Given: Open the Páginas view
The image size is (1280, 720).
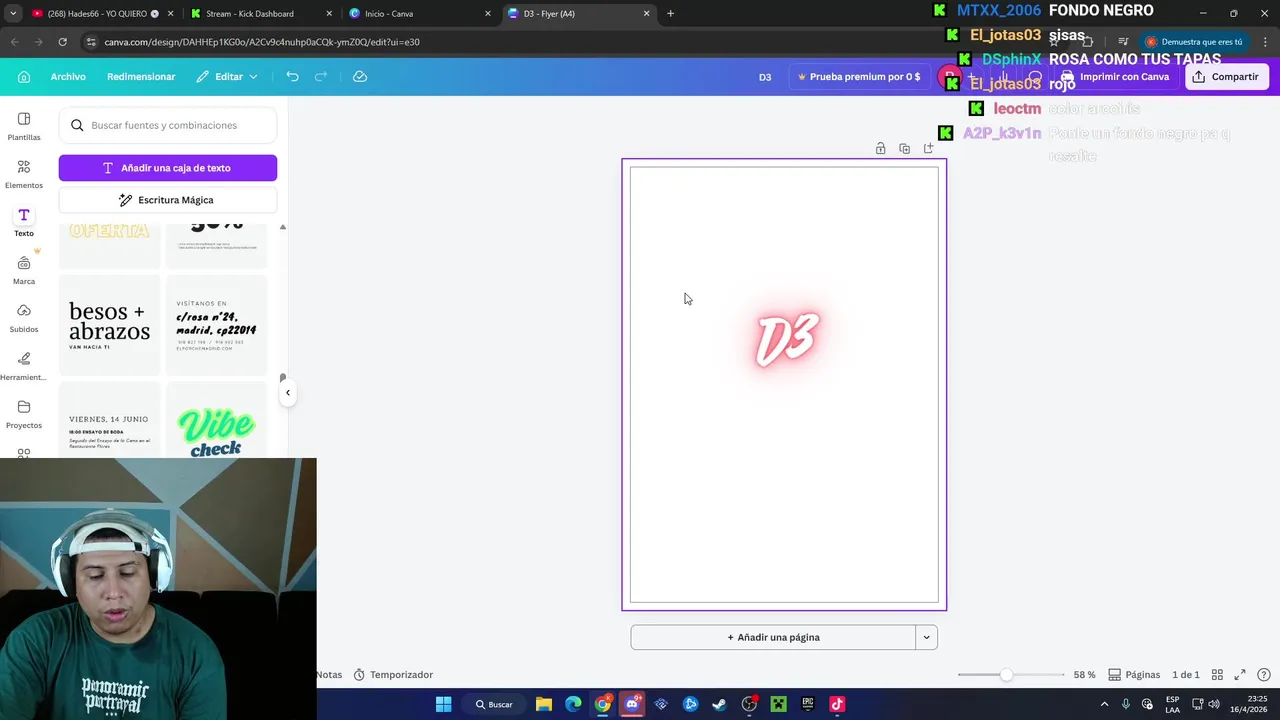Looking at the screenshot, I should click(1134, 675).
